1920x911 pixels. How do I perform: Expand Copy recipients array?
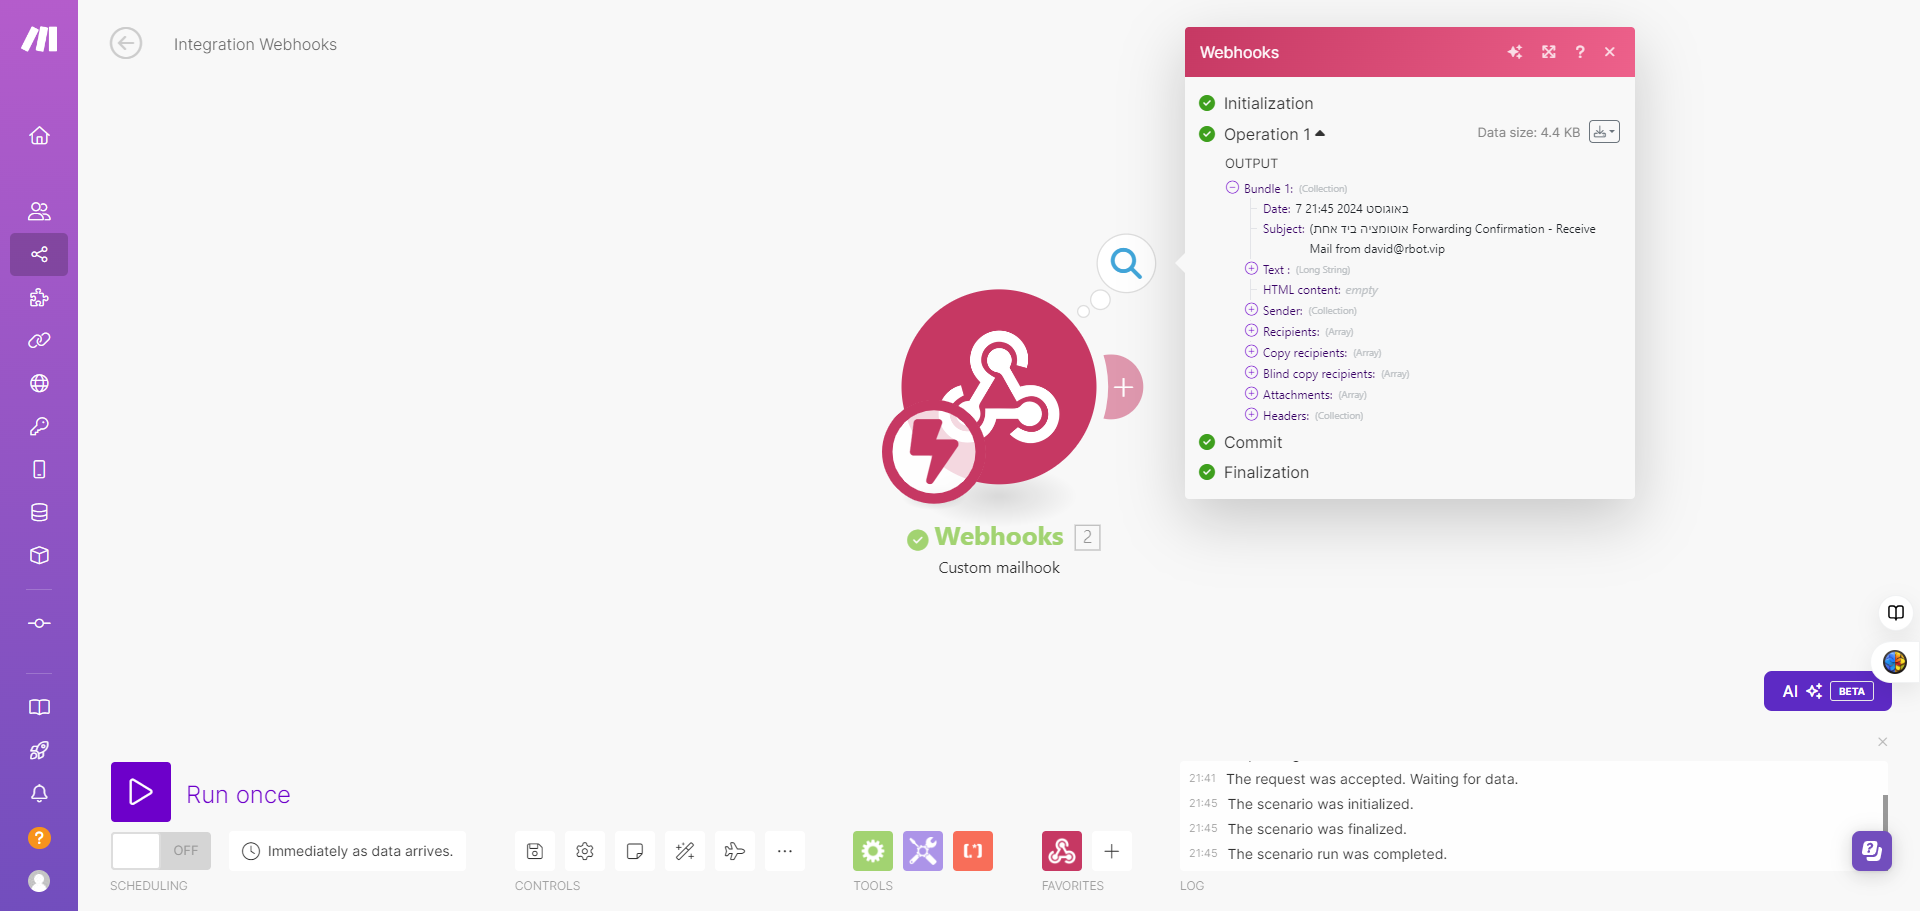(1251, 351)
